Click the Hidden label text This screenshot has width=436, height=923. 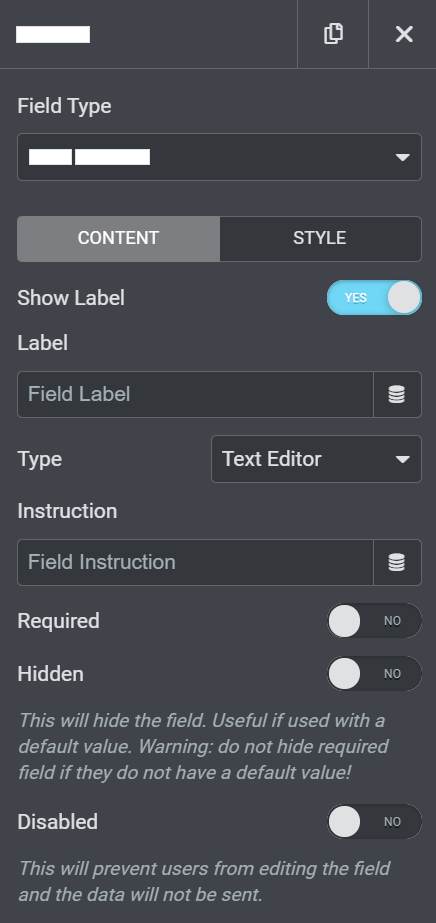51,674
